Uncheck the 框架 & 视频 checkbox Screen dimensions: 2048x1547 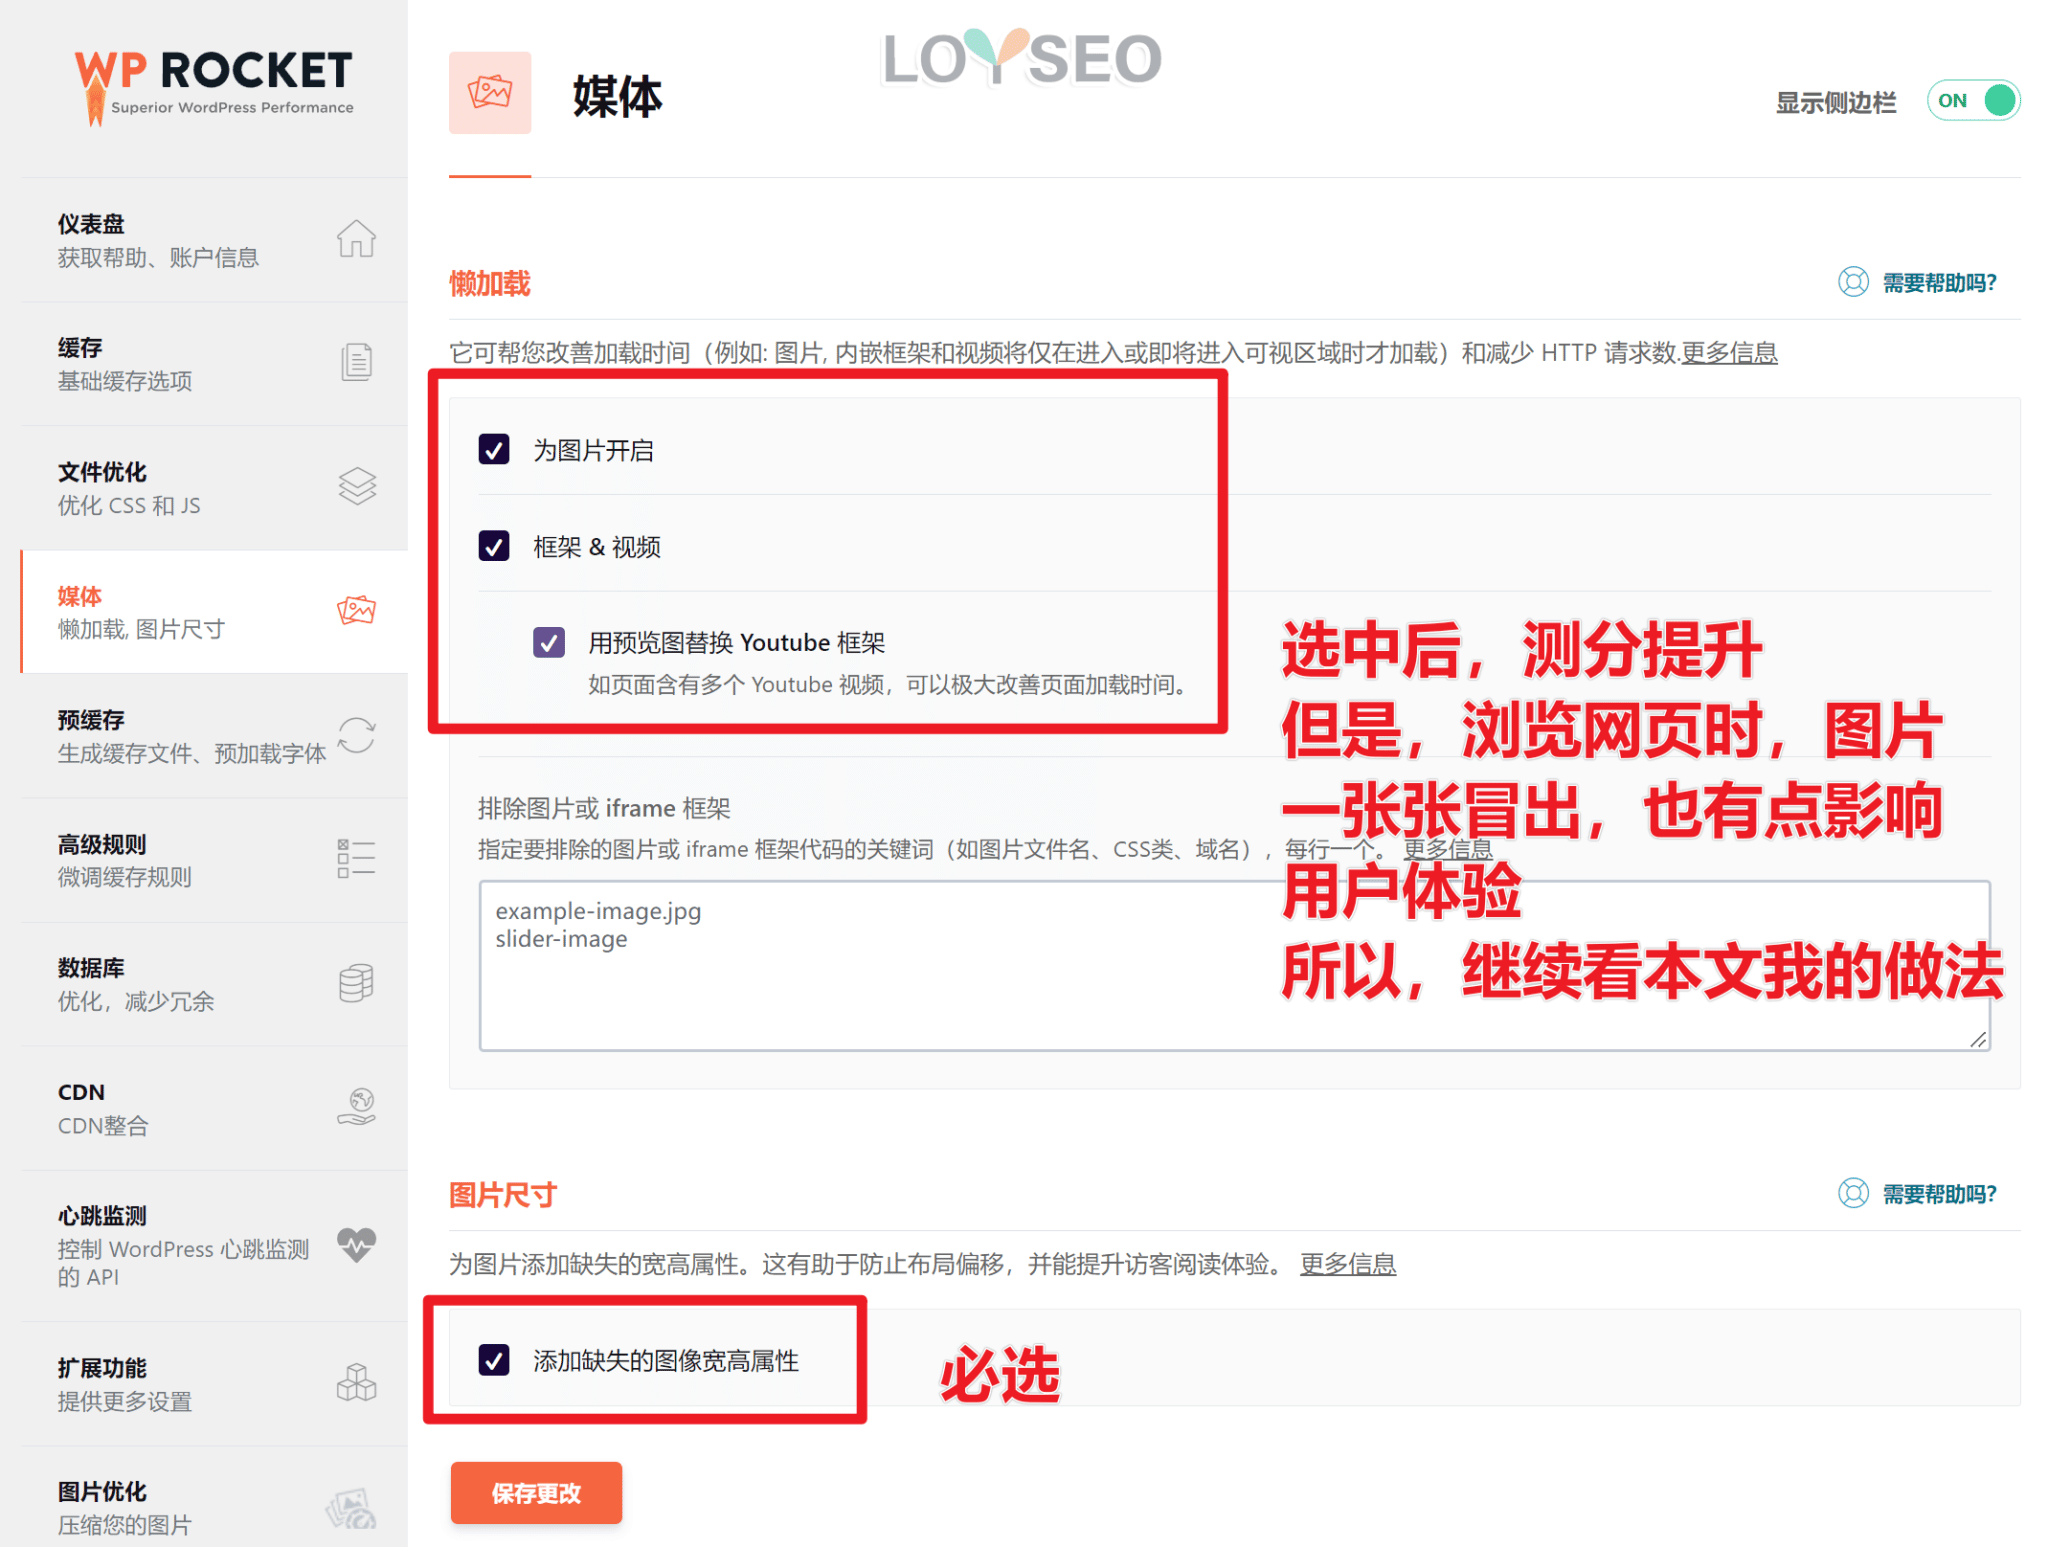click(494, 546)
